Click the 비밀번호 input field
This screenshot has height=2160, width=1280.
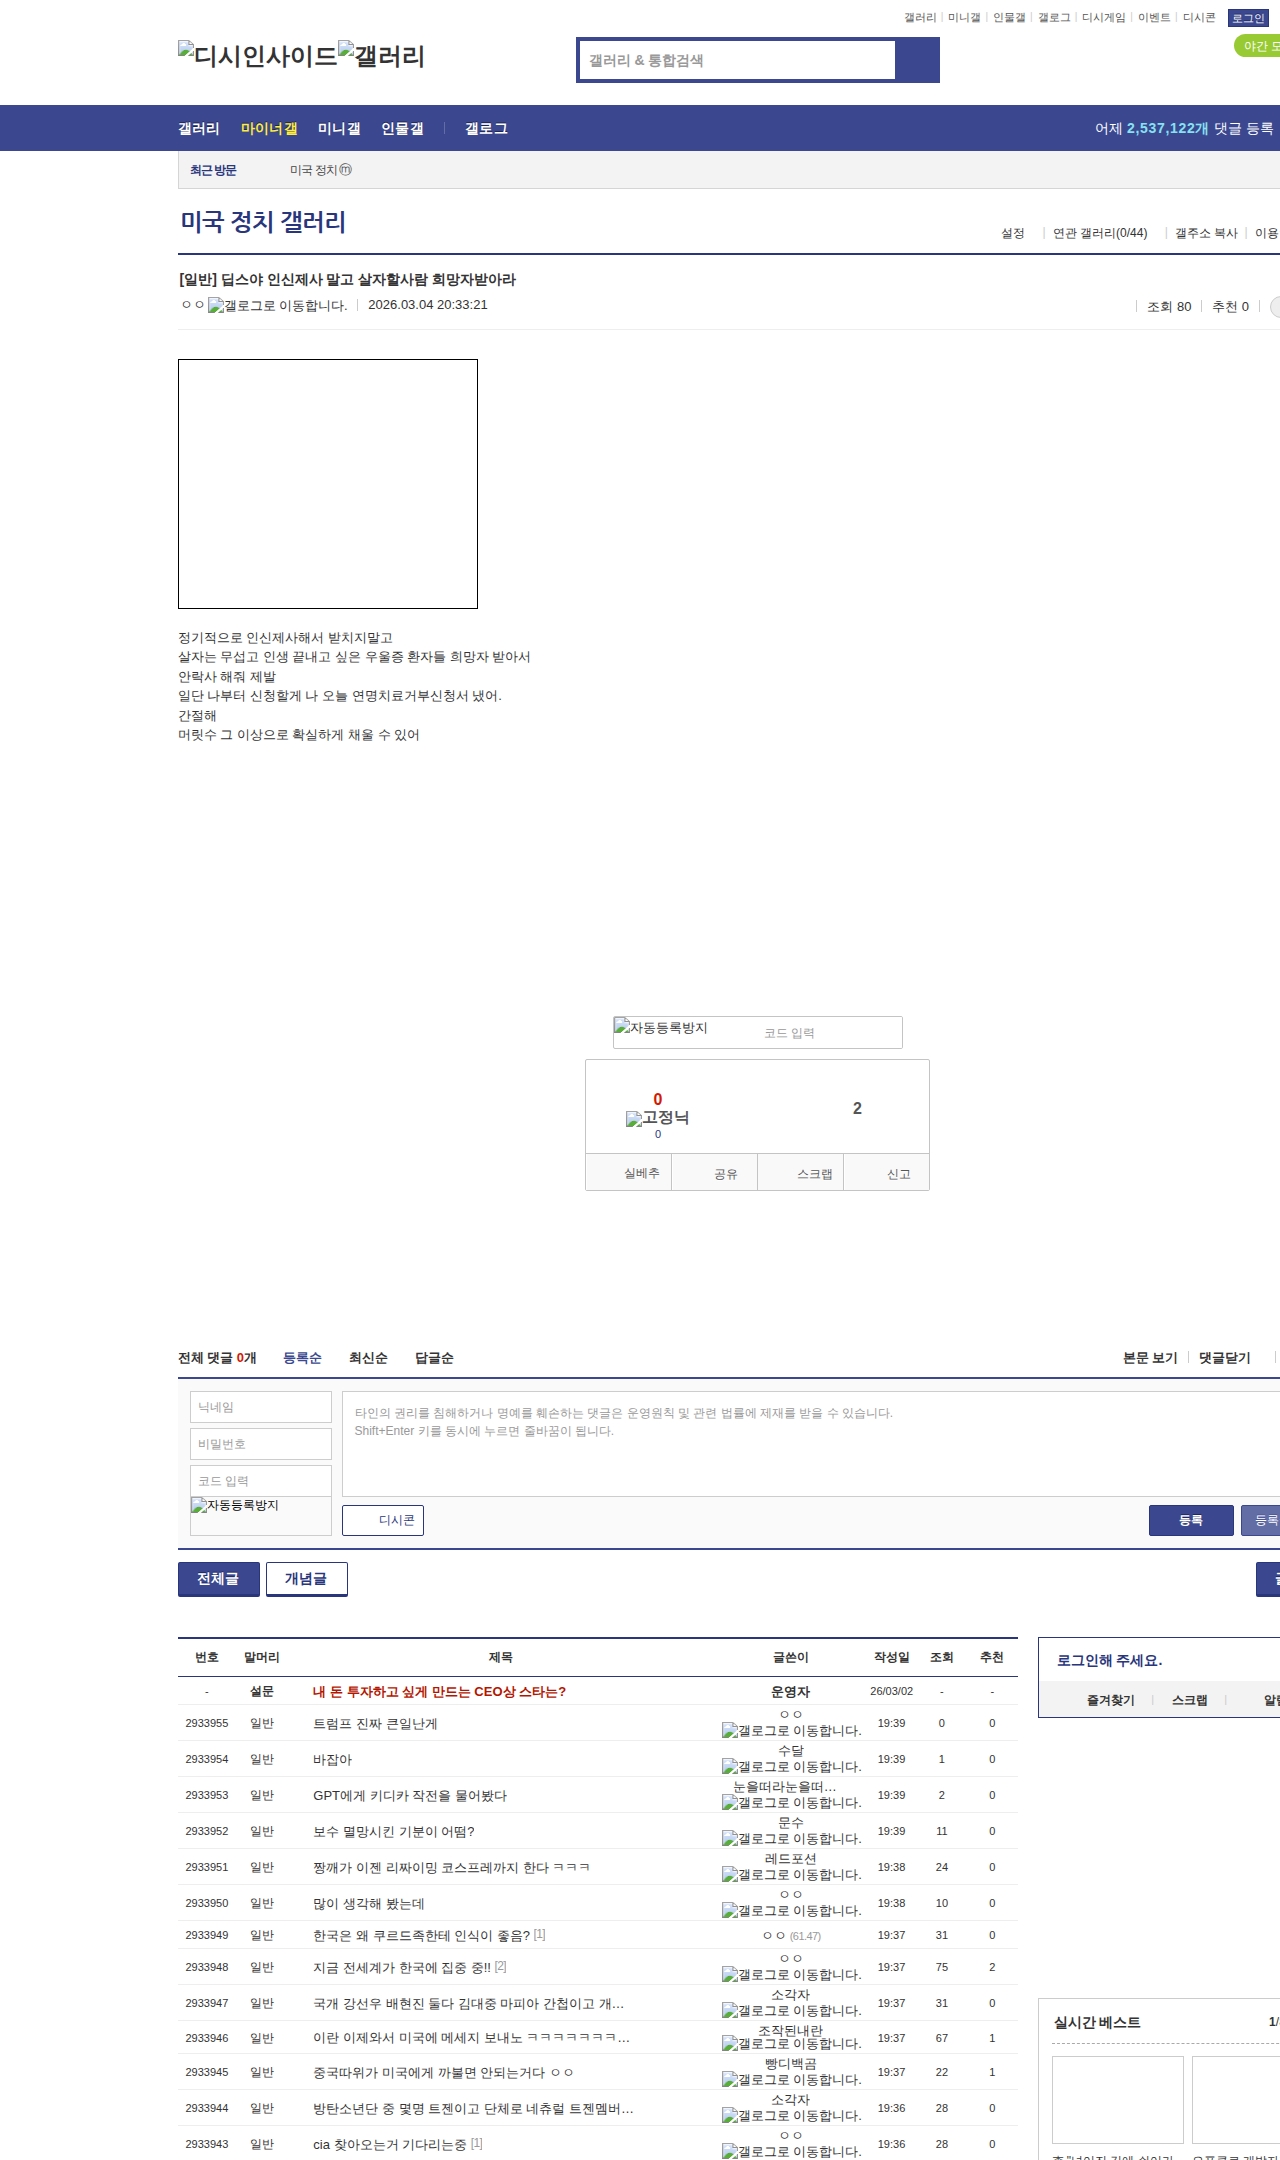pyautogui.click(x=261, y=1444)
